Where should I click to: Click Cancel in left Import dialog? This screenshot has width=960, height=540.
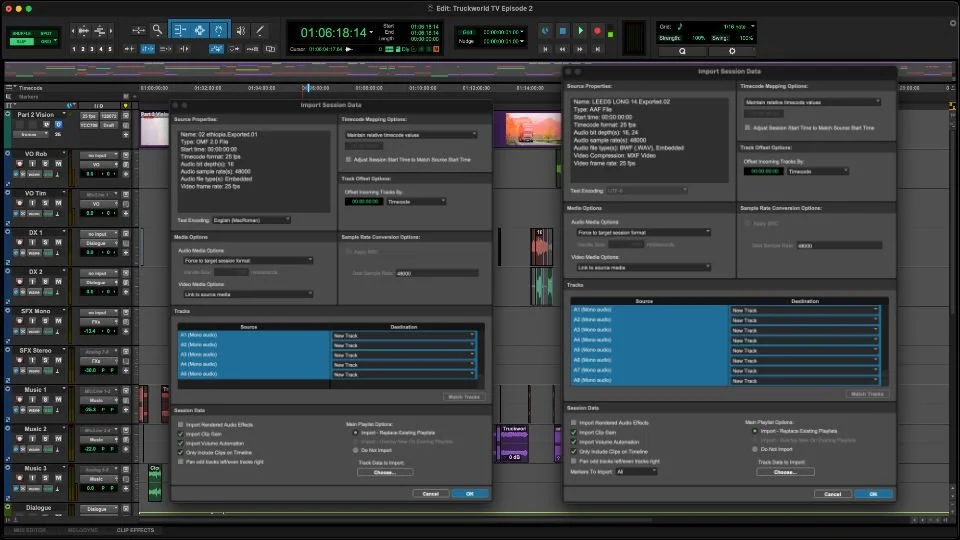[x=430, y=493]
